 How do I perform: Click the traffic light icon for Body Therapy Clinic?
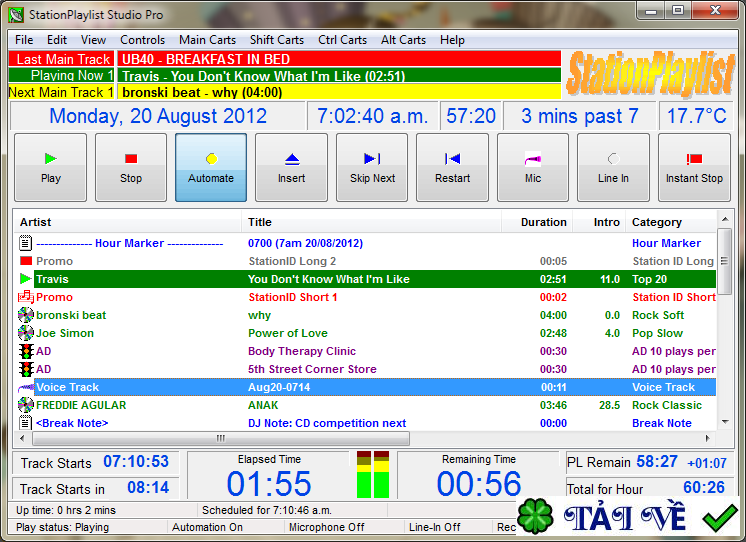tap(26, 351)
